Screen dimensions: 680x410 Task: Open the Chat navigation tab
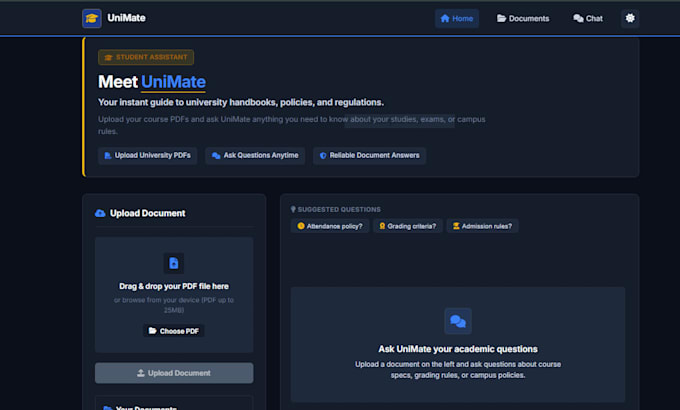(x=588, y=18)
